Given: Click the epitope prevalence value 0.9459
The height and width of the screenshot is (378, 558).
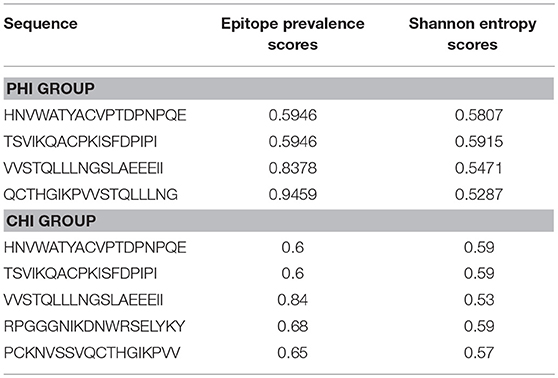Looking at the screenshot, I should click(x=293, y=194).
